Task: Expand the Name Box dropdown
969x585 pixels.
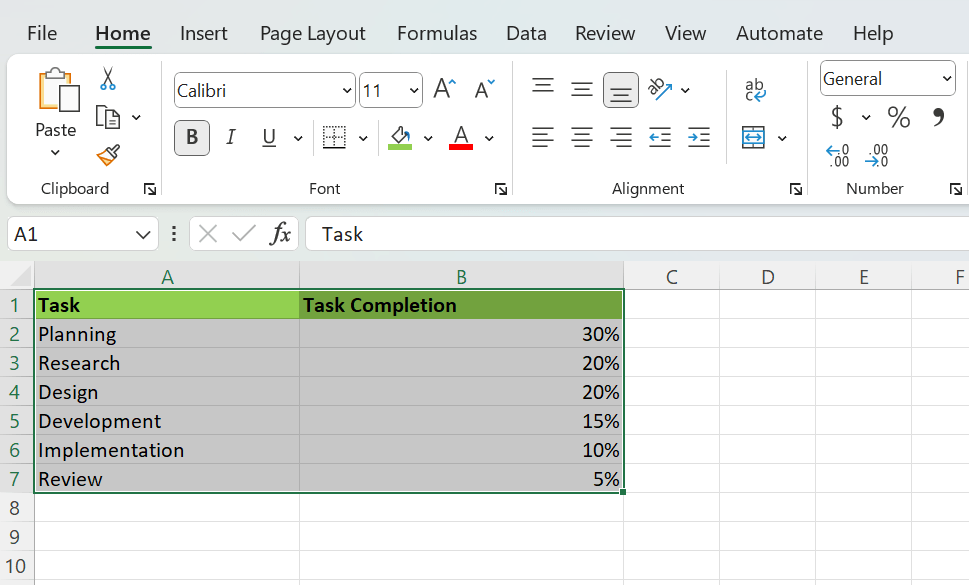Action: (x=143, y=234)
